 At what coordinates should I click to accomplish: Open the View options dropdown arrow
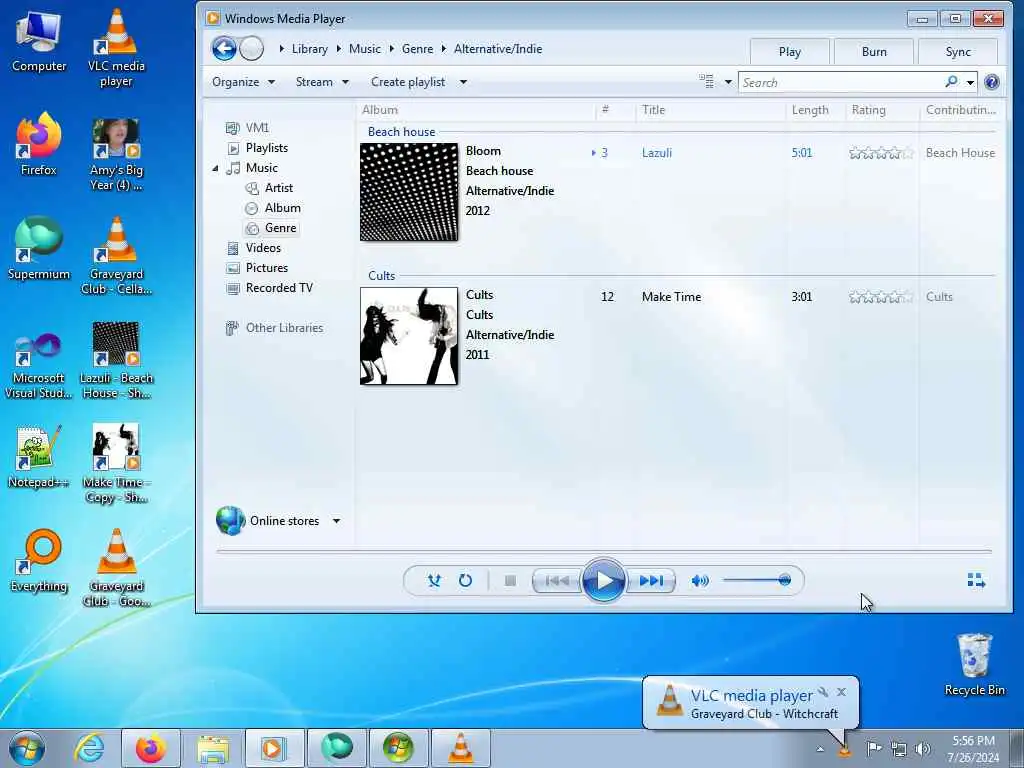click(x=728, y=82)
